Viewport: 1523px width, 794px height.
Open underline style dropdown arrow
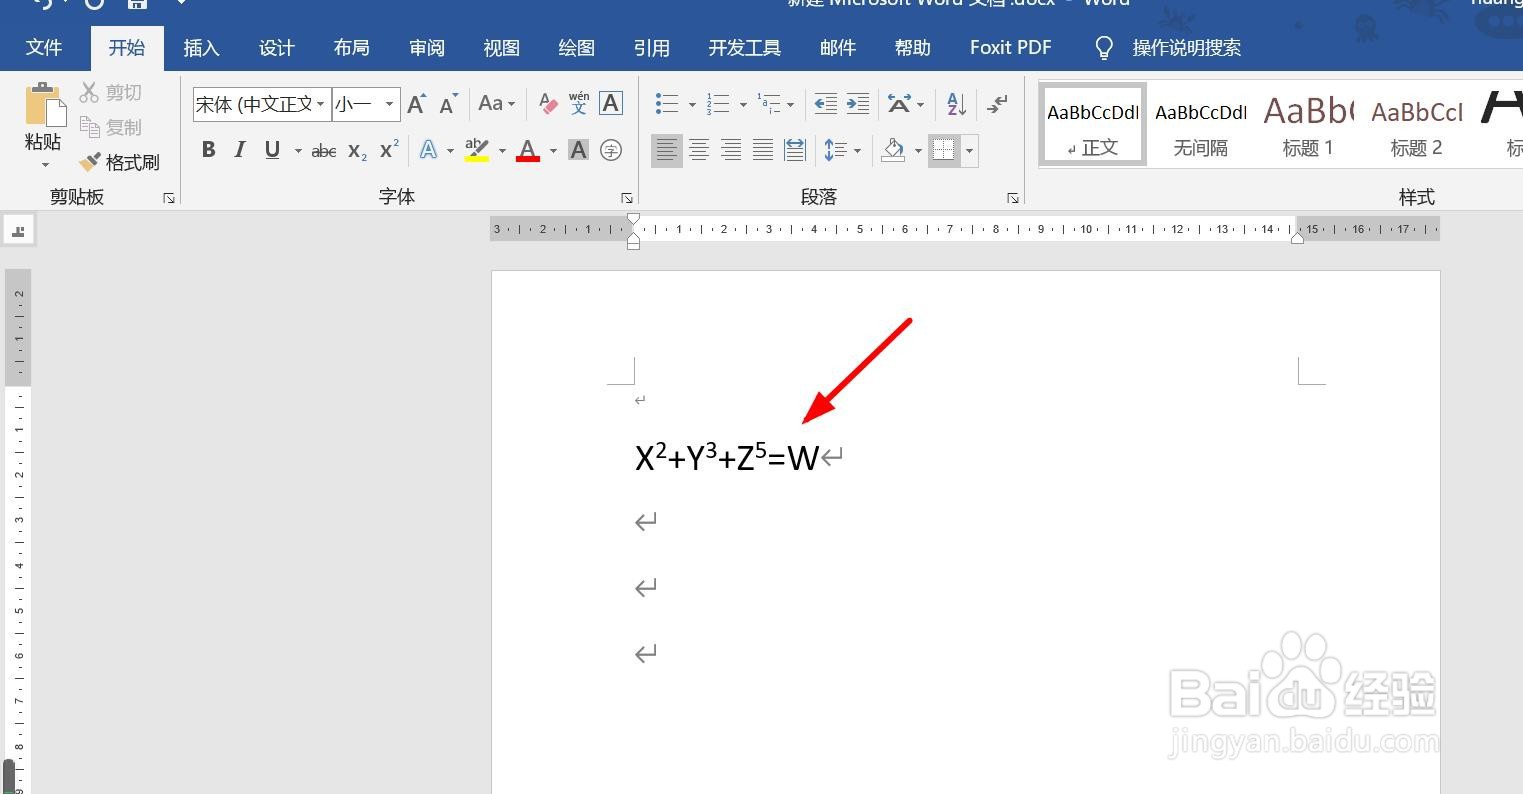[x=298, y=151]
